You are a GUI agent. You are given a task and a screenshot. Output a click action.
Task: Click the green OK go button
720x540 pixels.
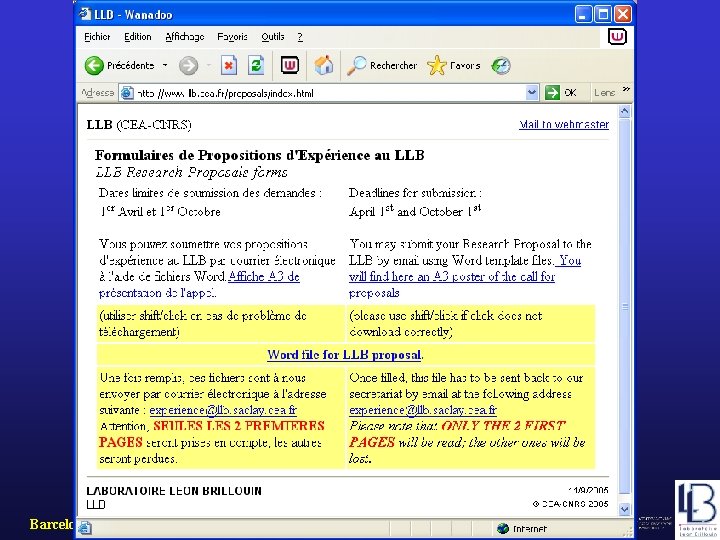(561, 93)
